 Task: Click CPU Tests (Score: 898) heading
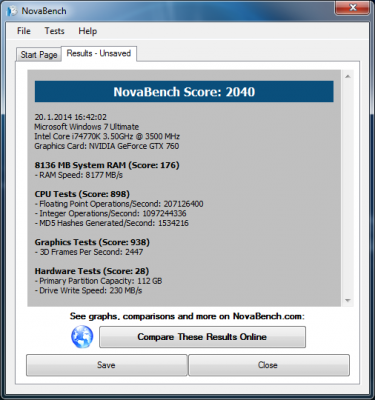pyautogui.click(x=82, y=194)
